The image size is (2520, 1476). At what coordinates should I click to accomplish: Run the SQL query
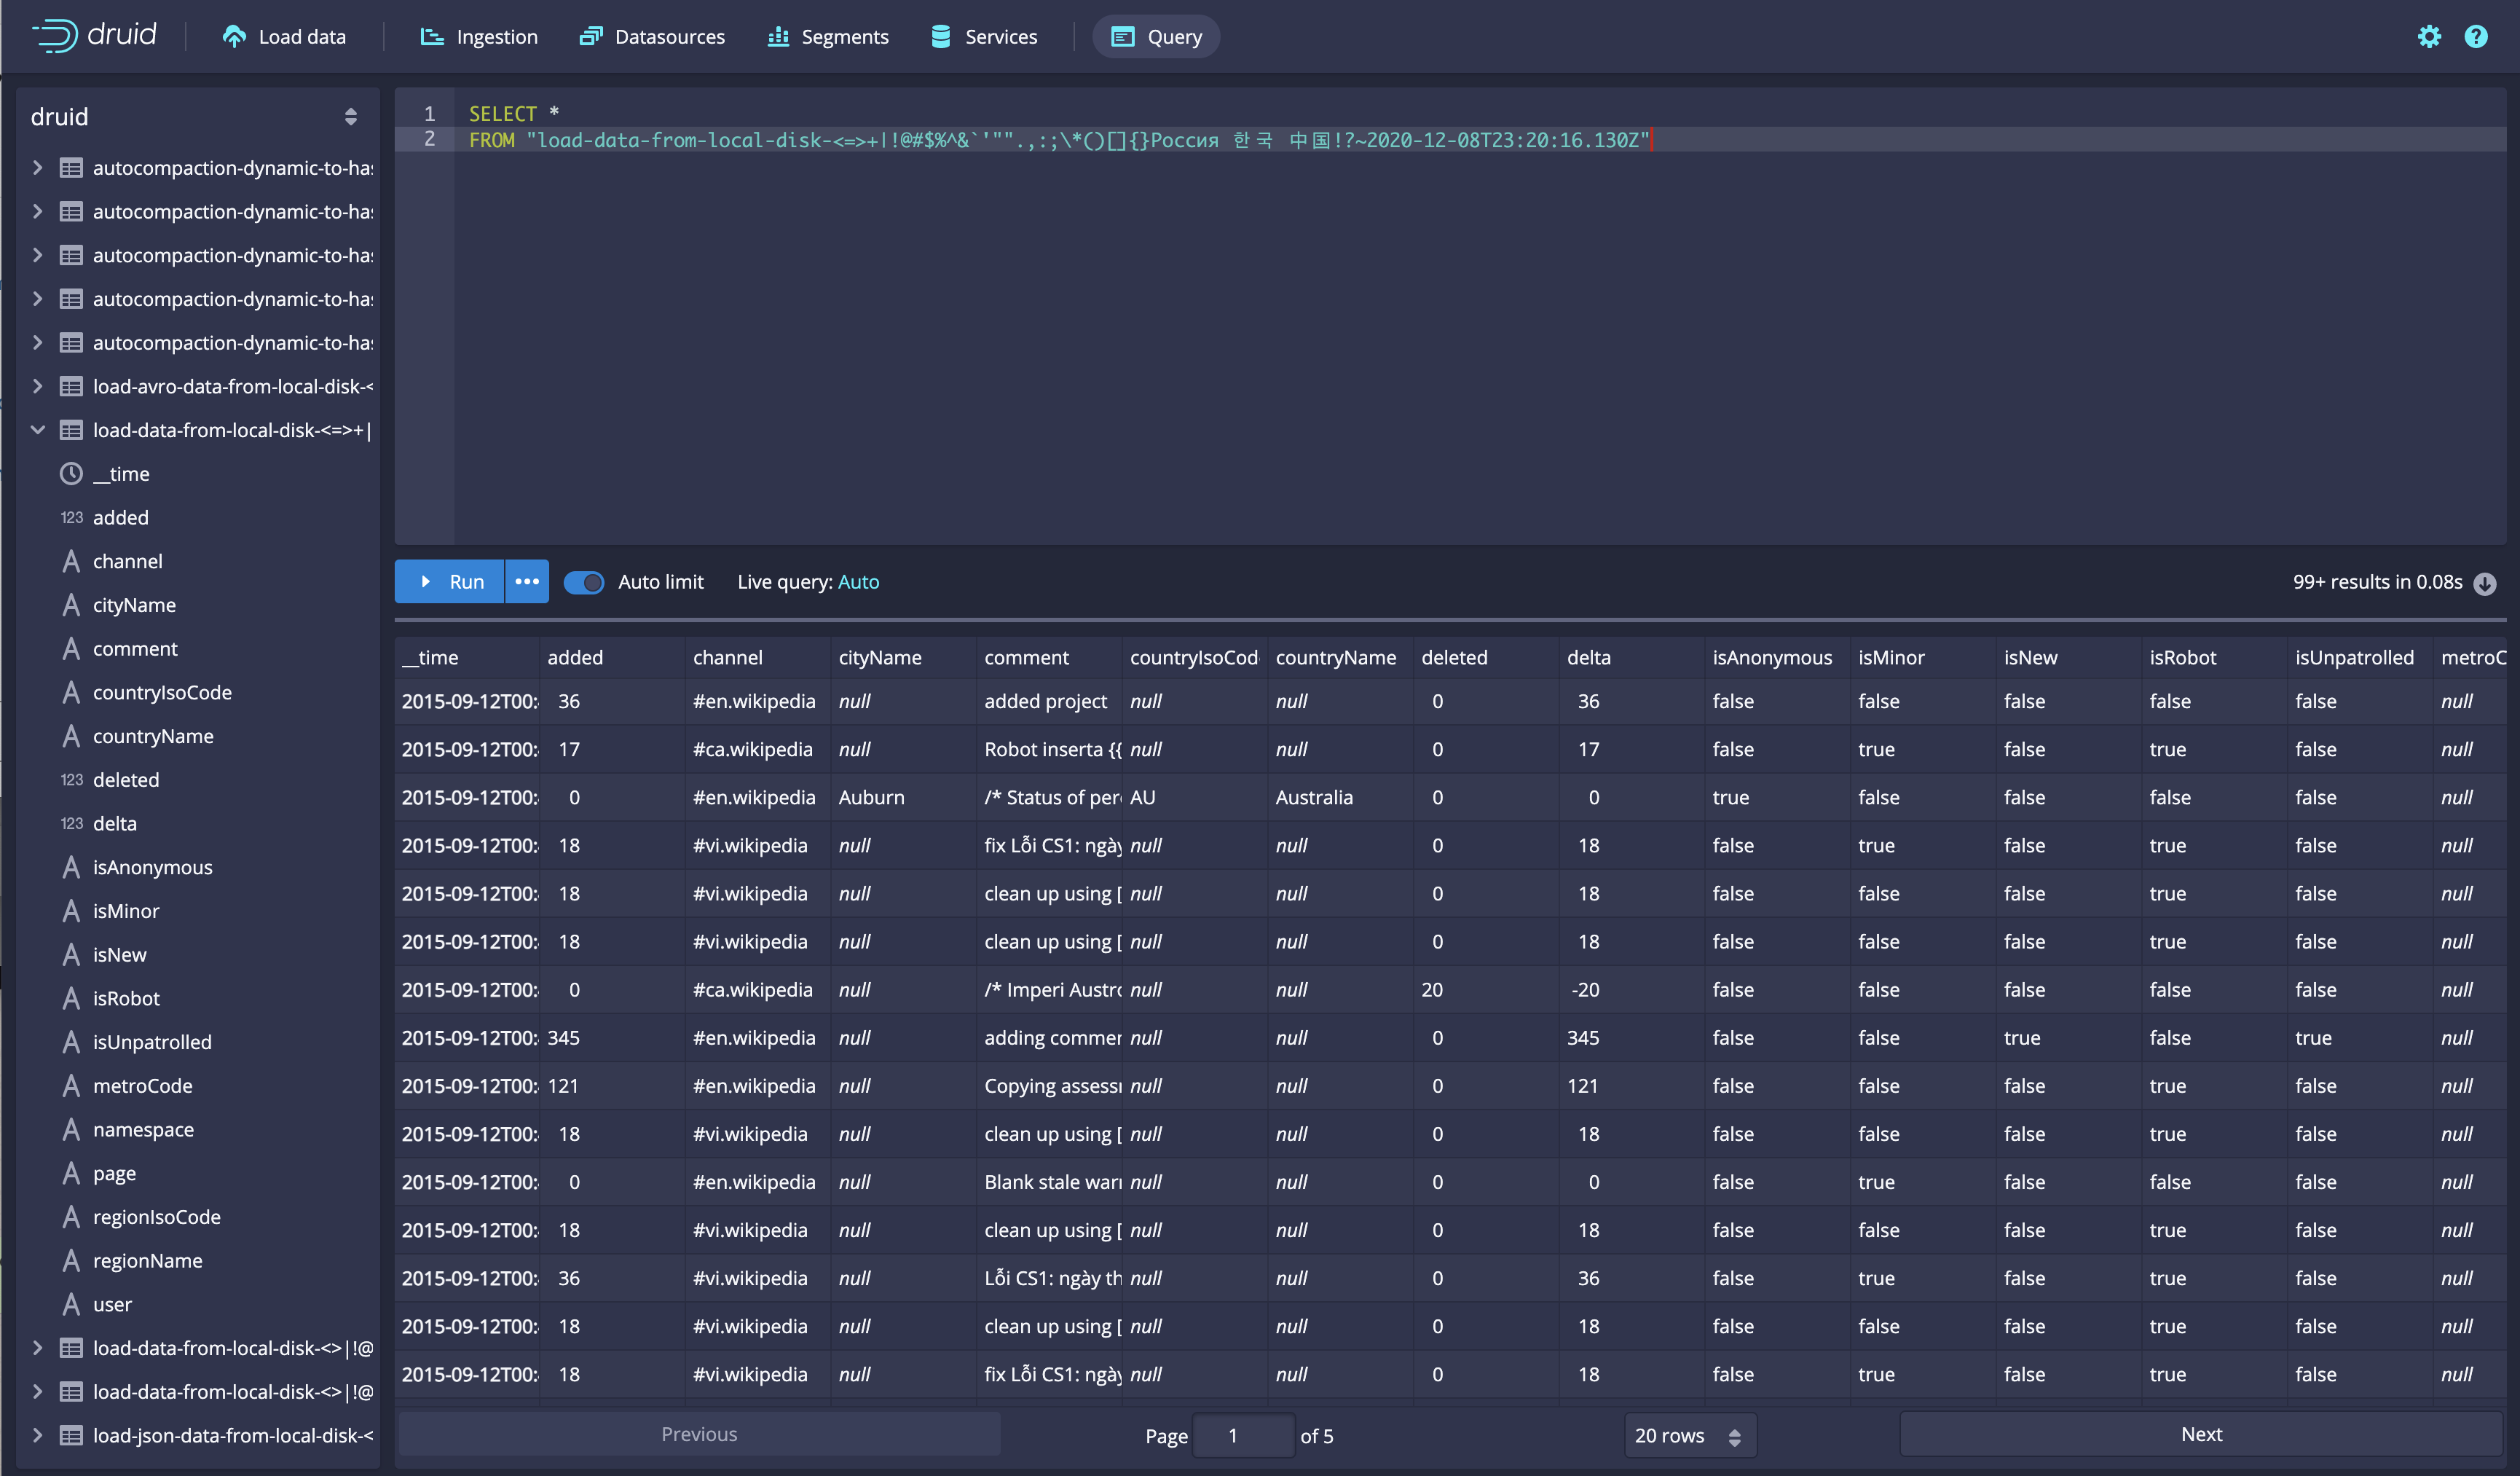(x=450, y=582)
